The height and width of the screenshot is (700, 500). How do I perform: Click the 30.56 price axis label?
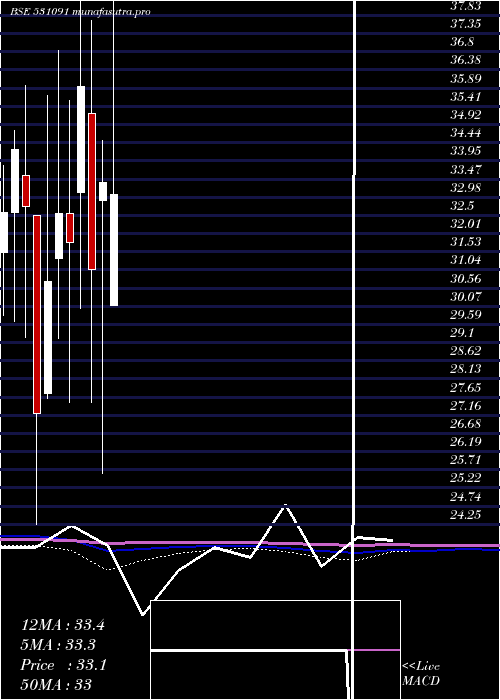click(x=466, y=279)
